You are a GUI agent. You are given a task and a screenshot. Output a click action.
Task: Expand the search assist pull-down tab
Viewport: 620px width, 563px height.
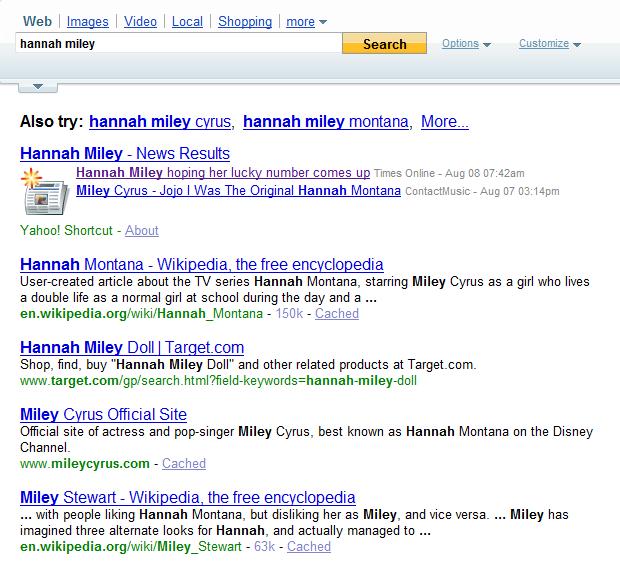[38, 87]
